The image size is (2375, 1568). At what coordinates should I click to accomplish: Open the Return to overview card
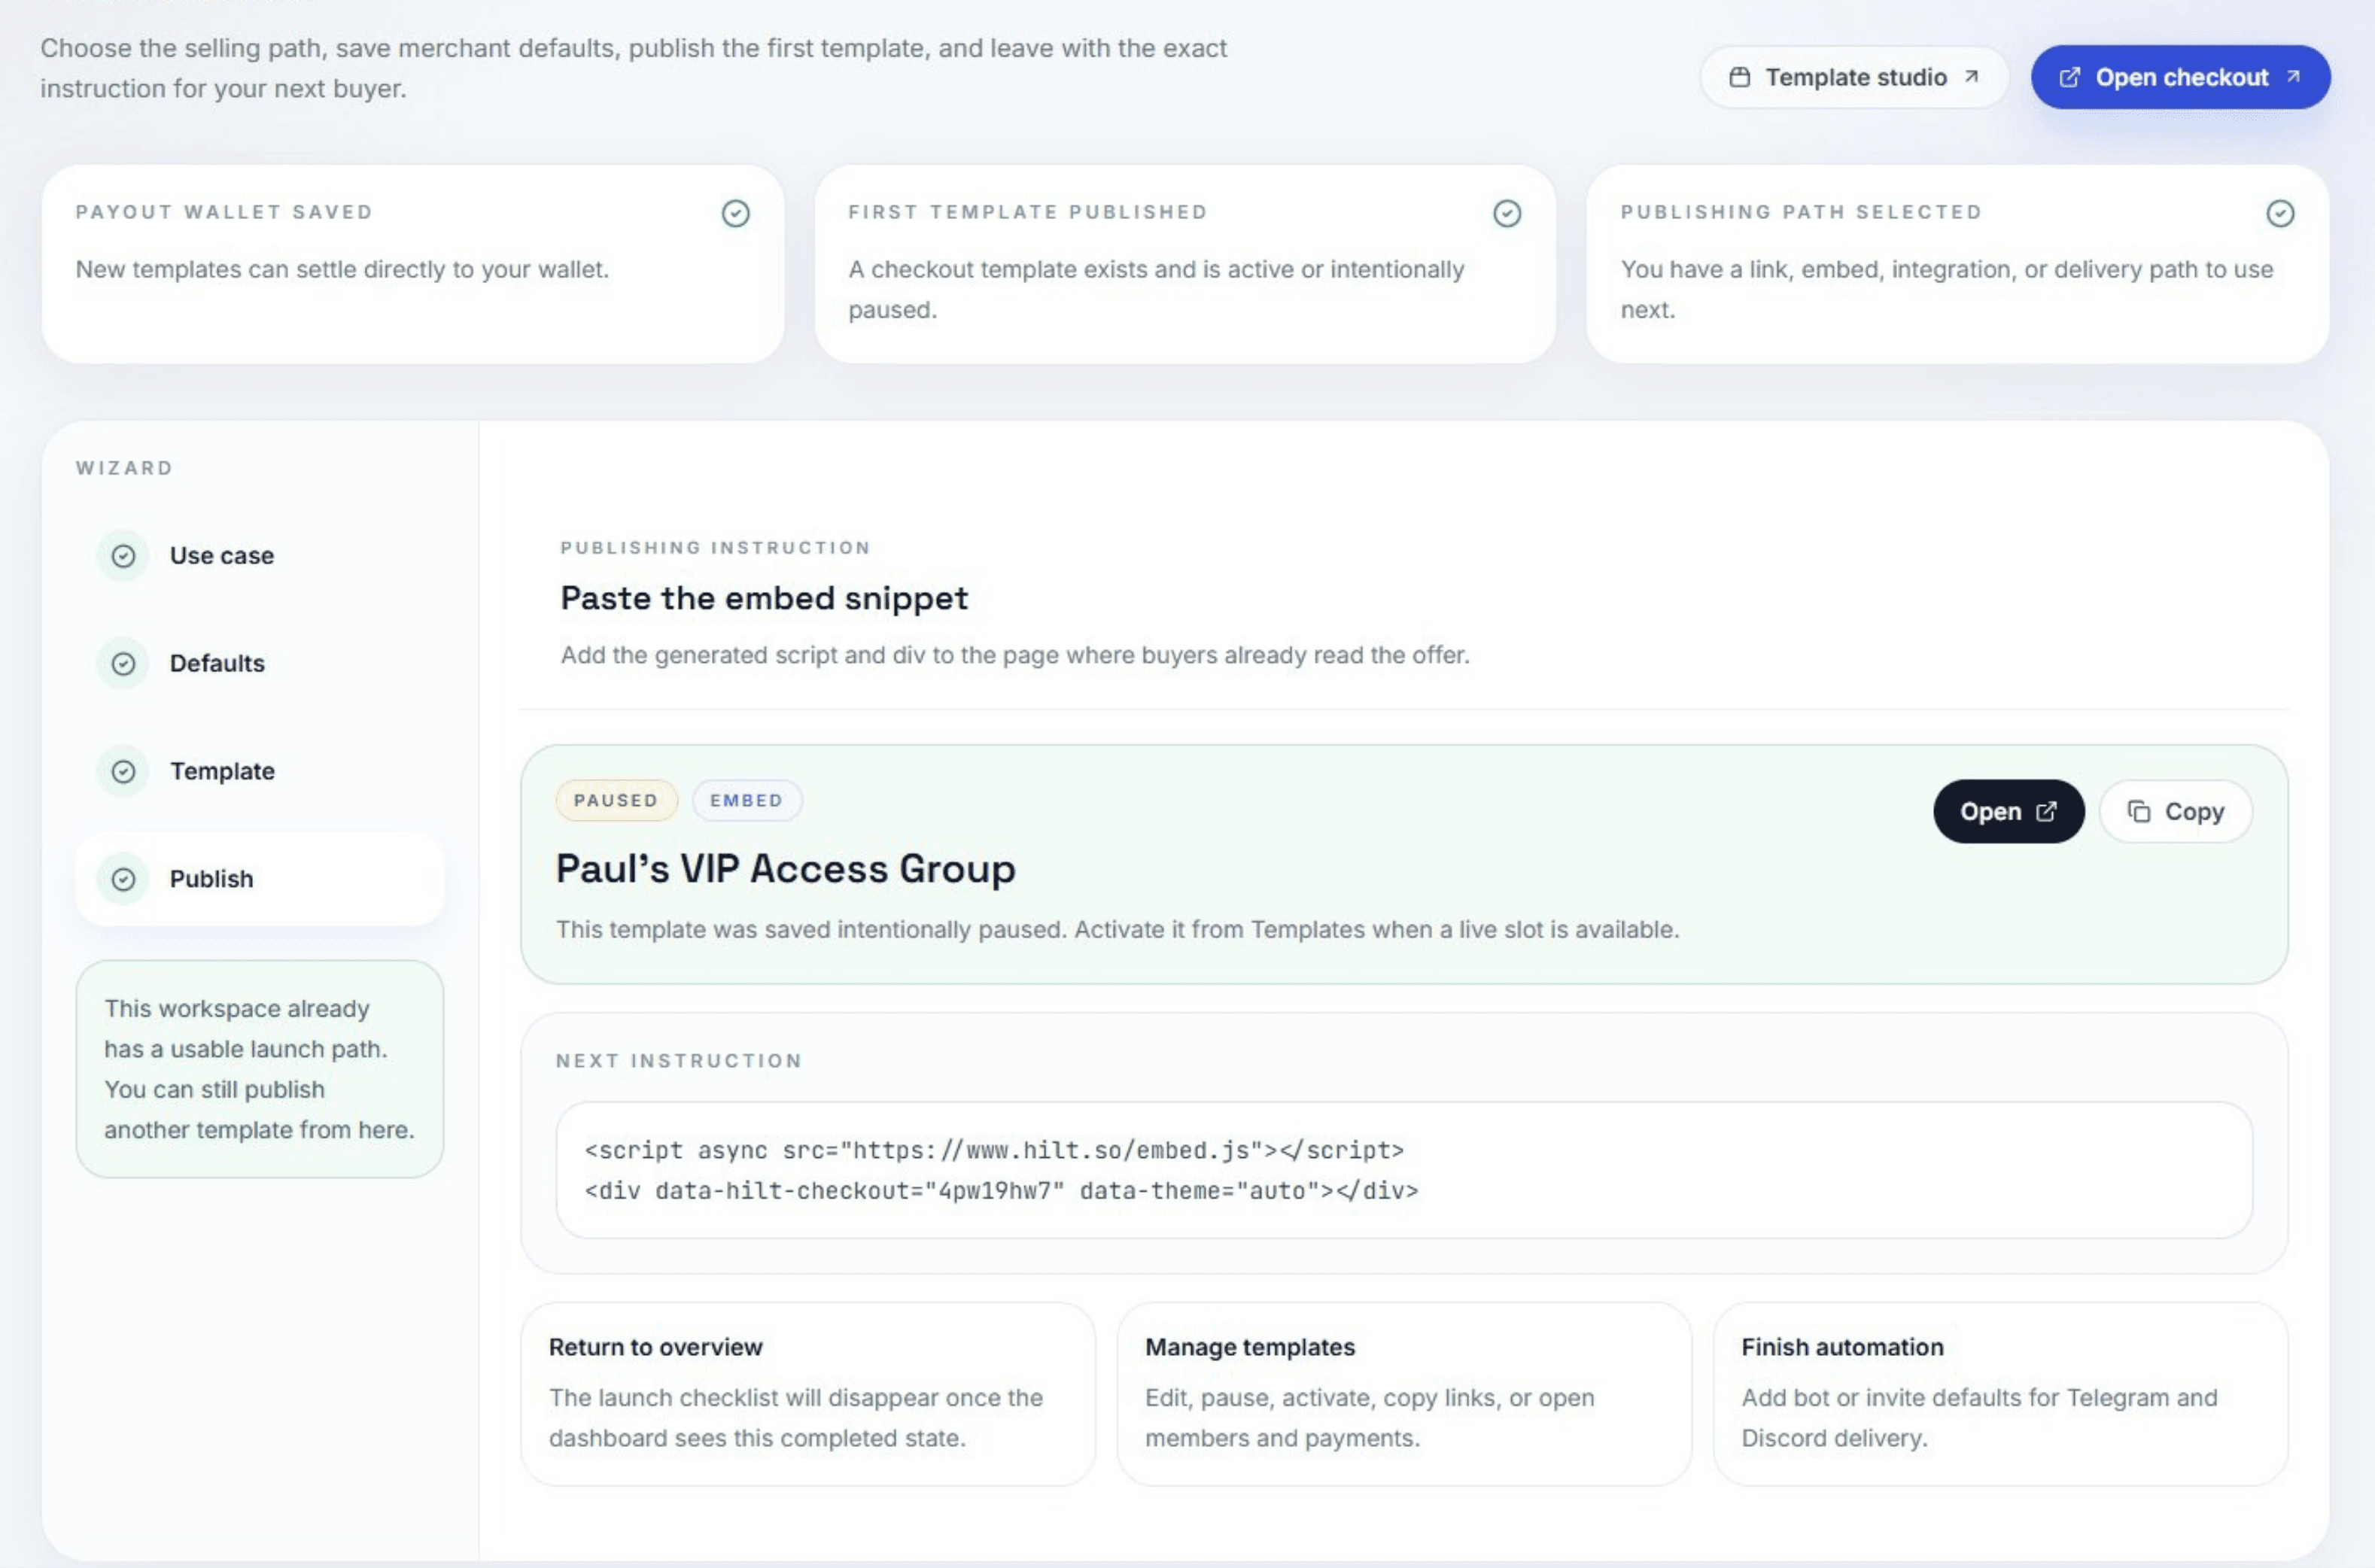808,1393
